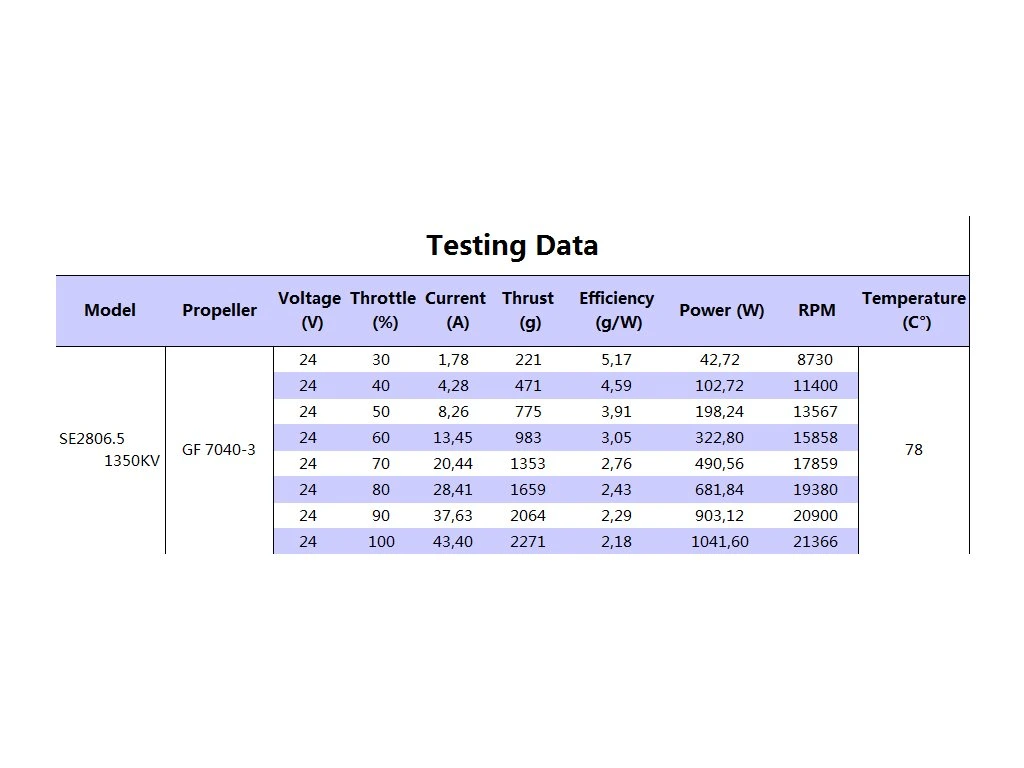Click the Testing Data title

click(512, 246)
